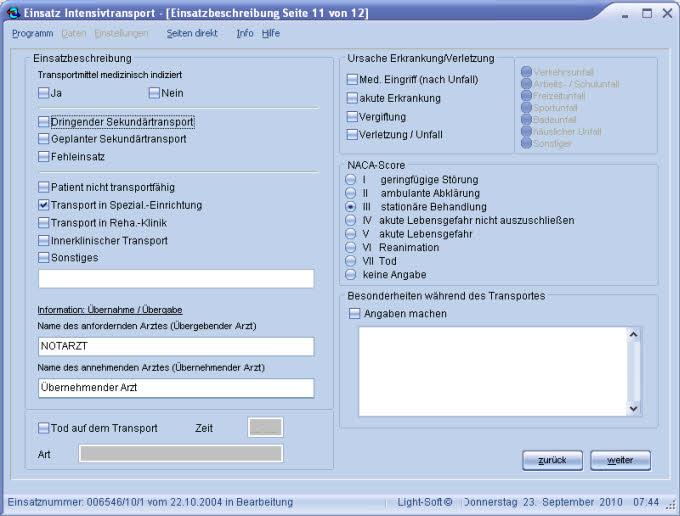This screenshot has height=516, width=680.
Task: Click the Besonderheiten text area
Action: [x=493, y=372]
